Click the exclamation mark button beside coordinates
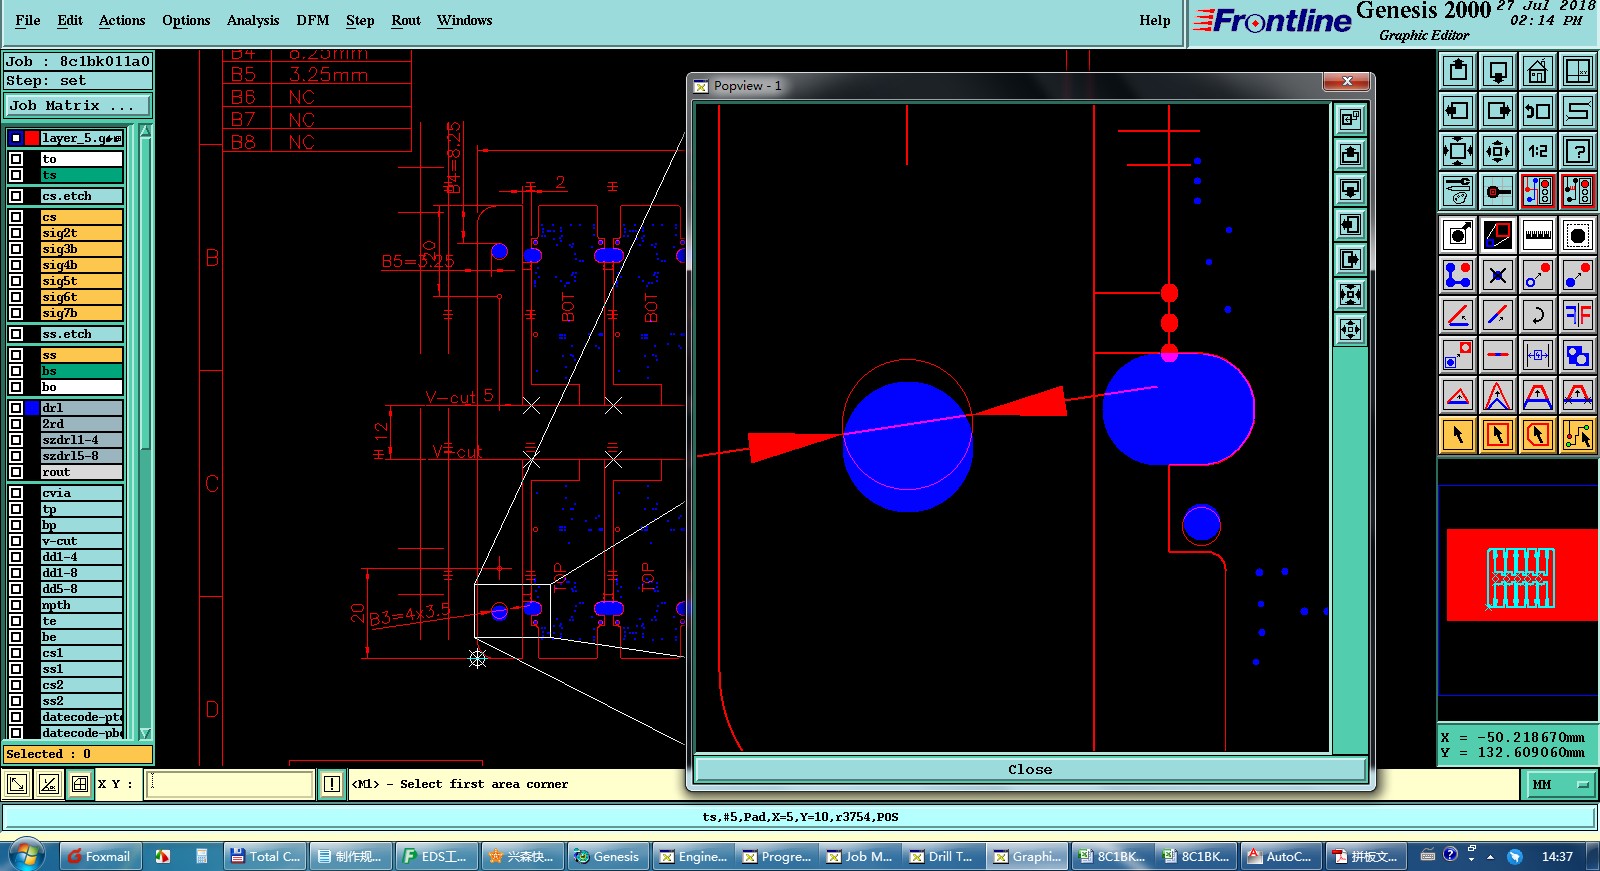The image size is (1600, 871). click(x=332, y=785)
